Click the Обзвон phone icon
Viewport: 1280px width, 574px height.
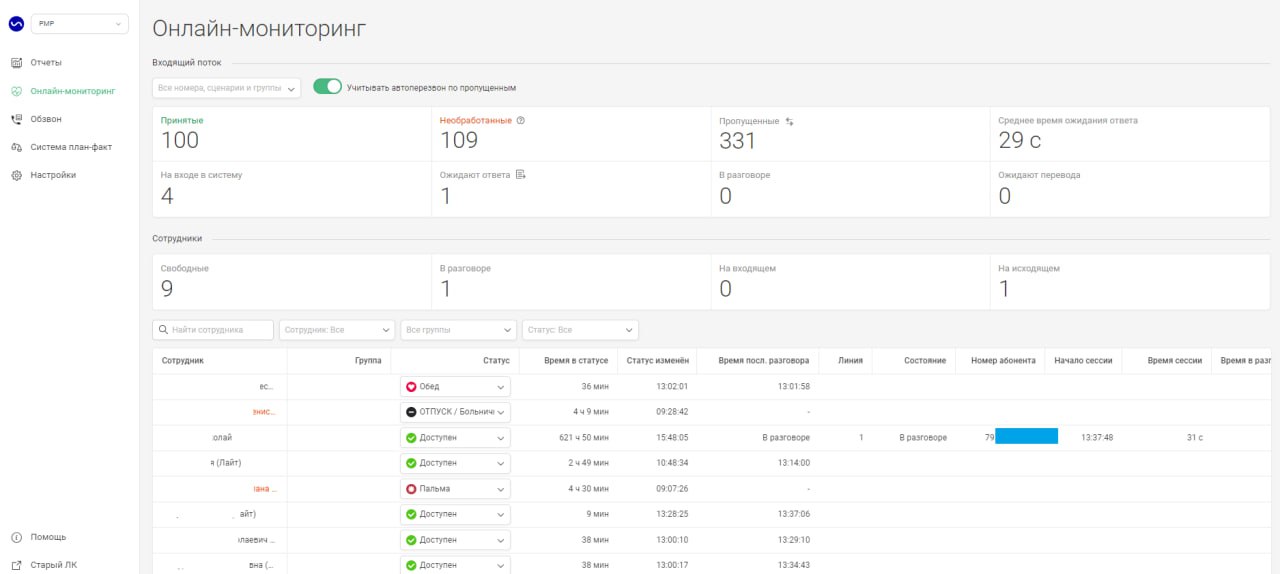[x=16, y=119]
